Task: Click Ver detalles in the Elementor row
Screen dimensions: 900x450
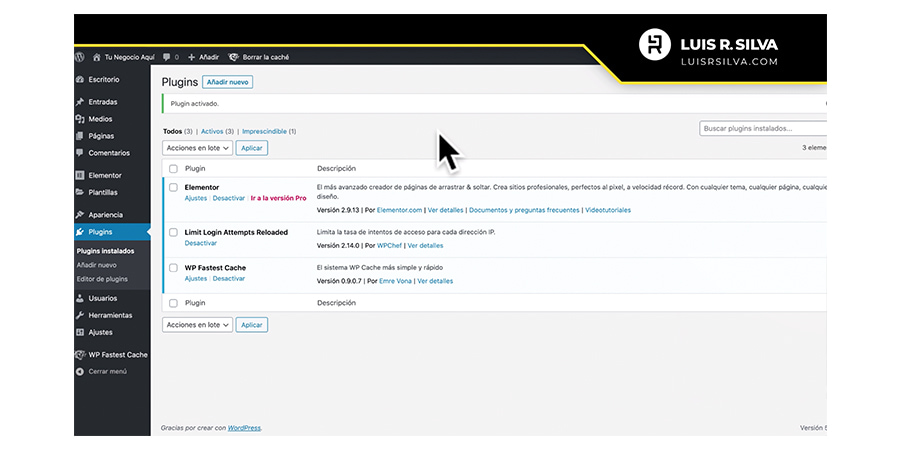Action: 445,210
